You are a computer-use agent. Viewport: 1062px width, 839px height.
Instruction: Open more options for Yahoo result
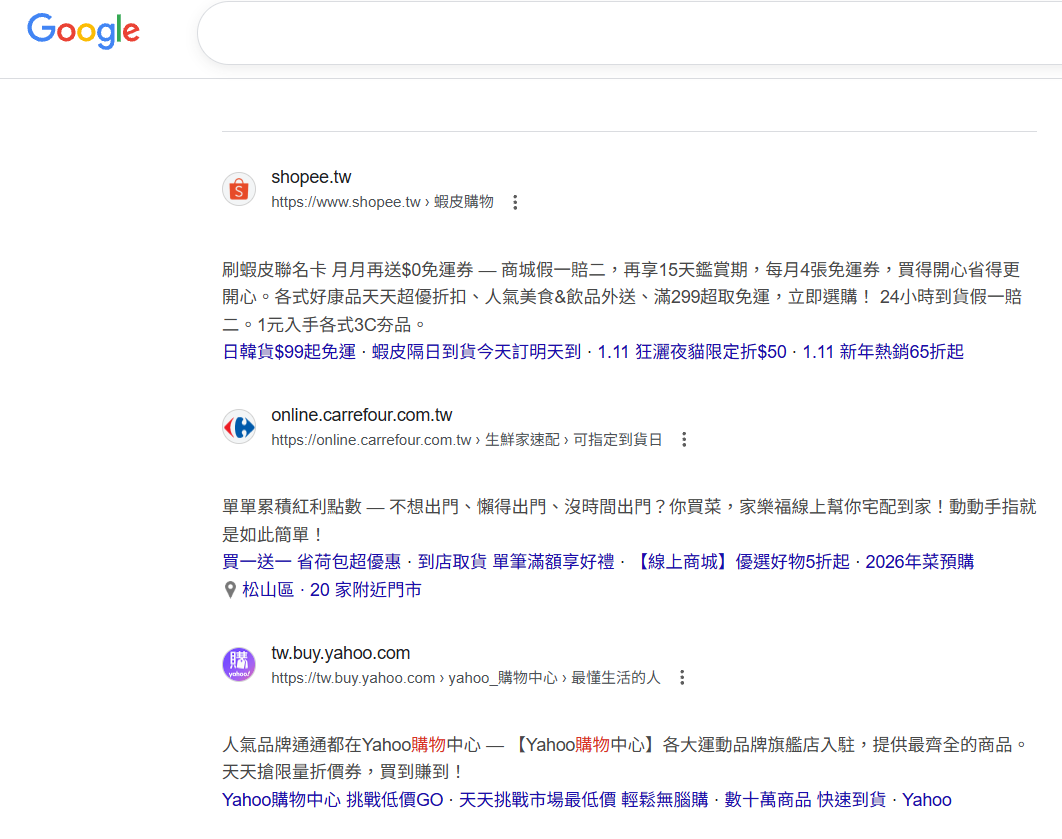tap(682, 678)
